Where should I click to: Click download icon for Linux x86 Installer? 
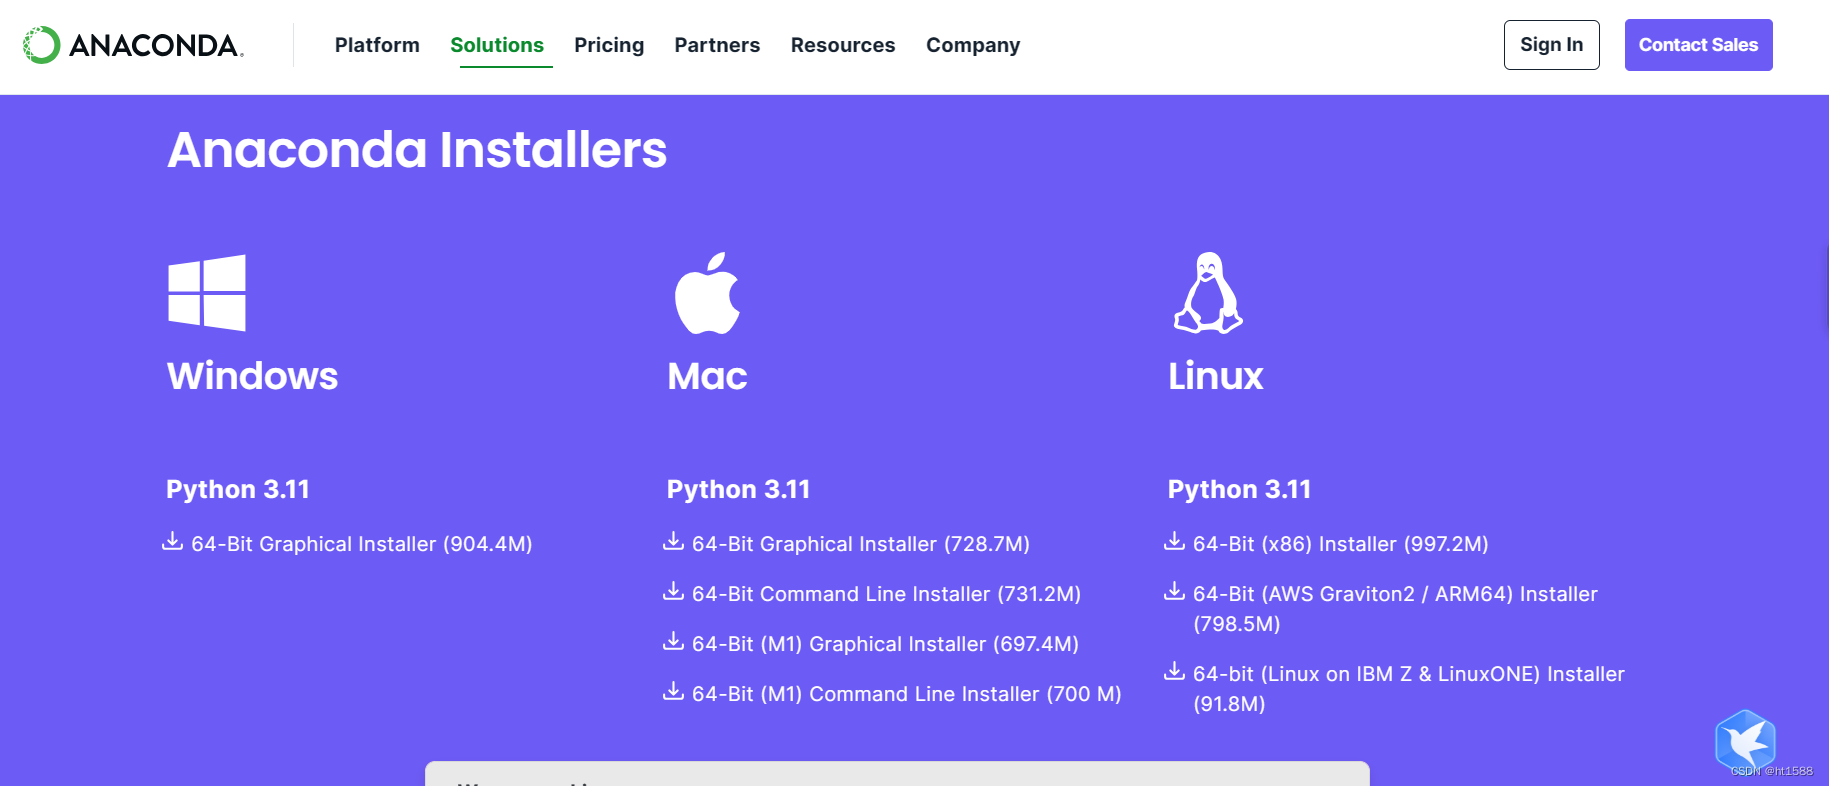[x=1175, y=541]
